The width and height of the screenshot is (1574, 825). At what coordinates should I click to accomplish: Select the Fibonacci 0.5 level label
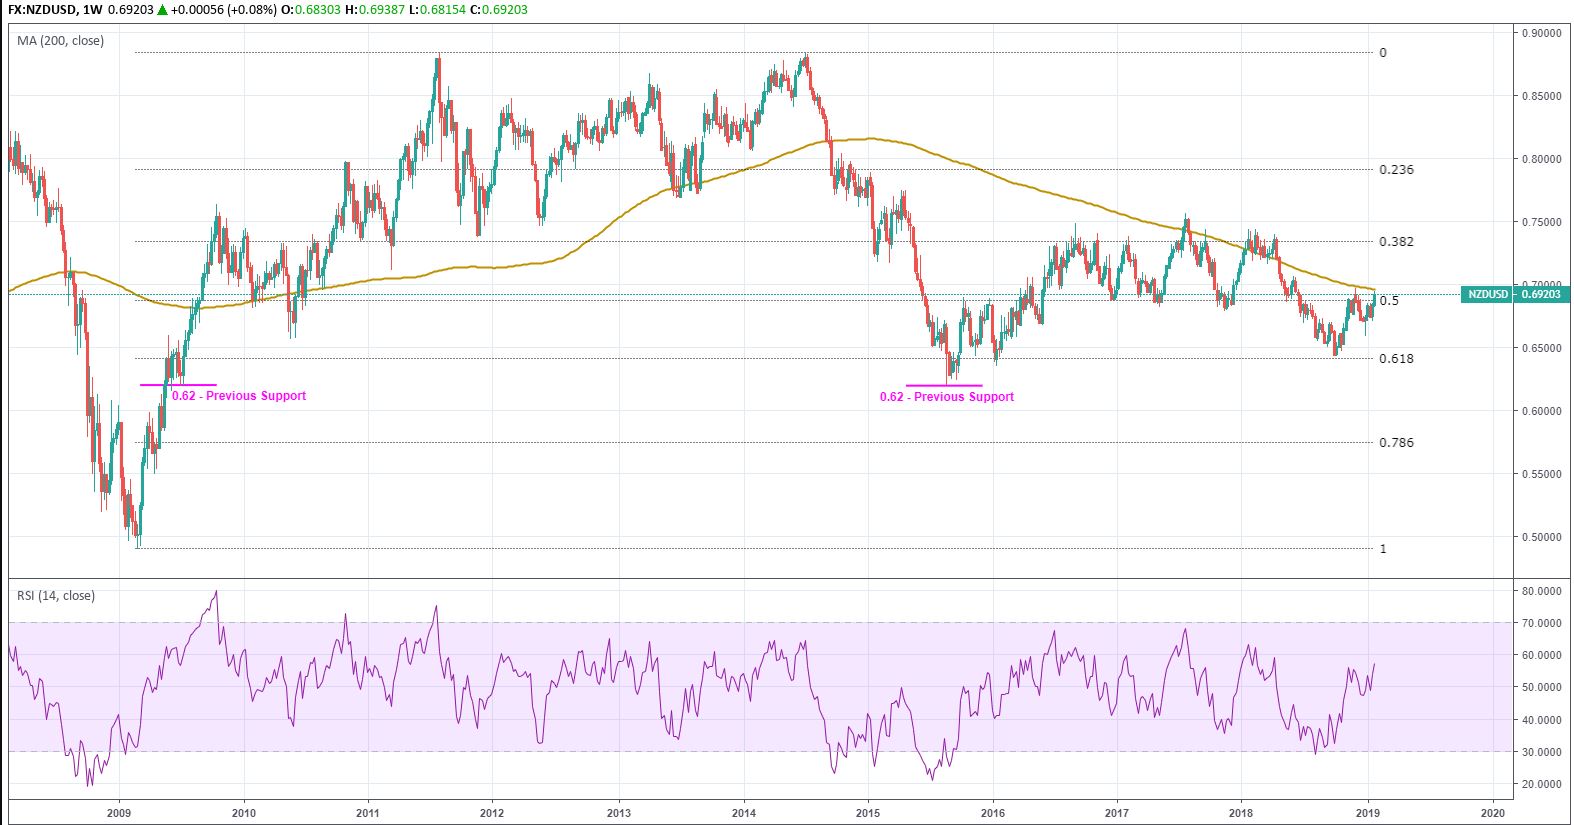pos(1389,301)
